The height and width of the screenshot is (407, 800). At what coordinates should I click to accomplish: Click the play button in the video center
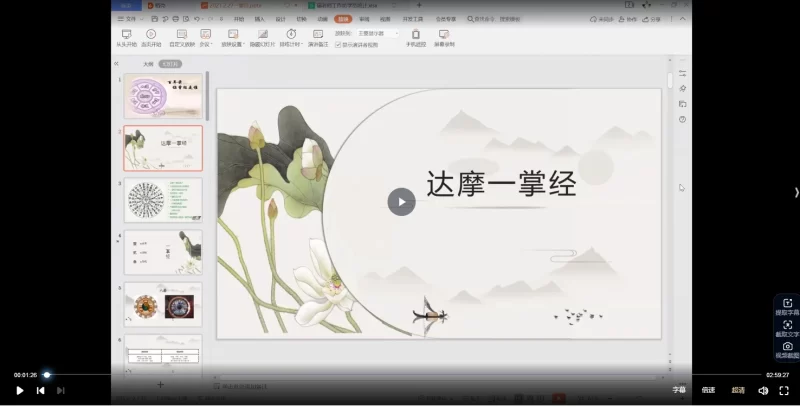[x=401, y=201]
